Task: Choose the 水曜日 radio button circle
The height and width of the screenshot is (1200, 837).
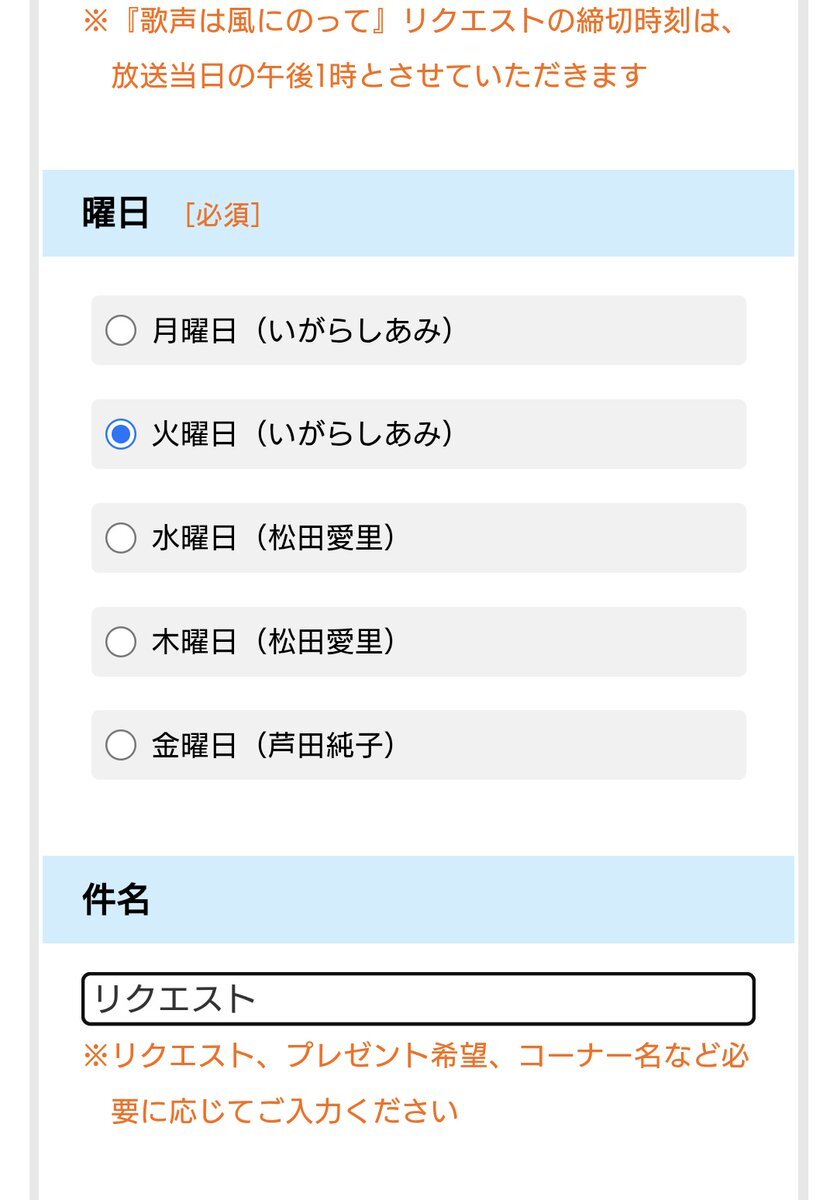Action: click(x=121, y=538)
